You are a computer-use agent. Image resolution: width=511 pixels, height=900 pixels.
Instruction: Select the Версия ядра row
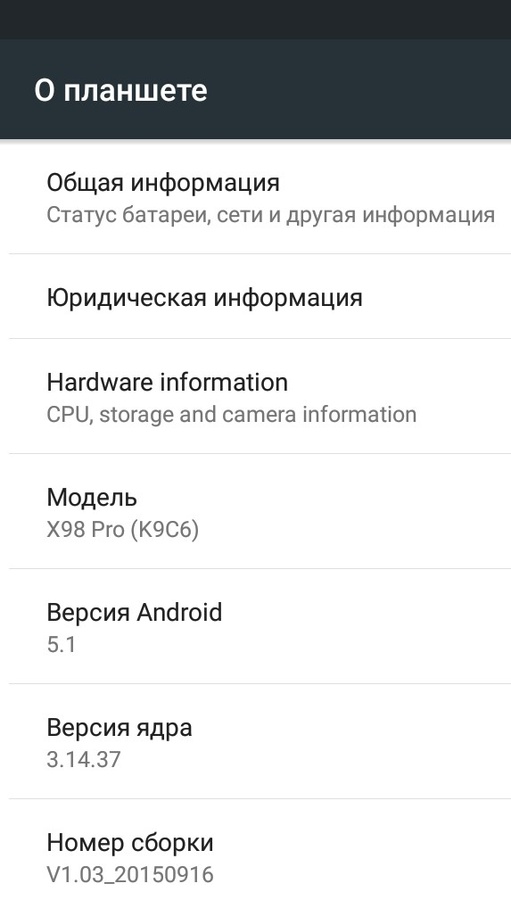pos(256,741)
